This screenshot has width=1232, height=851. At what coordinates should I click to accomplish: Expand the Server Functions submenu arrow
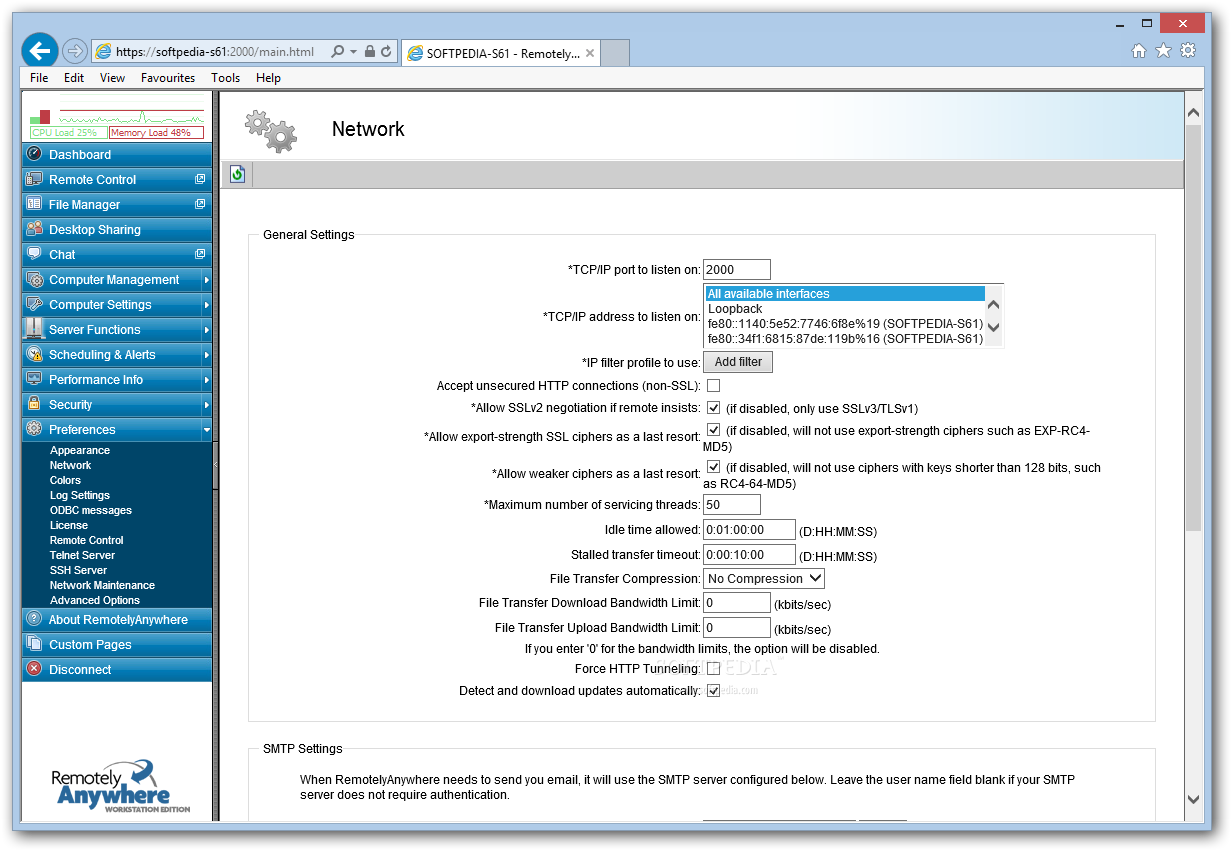point(207,330)
